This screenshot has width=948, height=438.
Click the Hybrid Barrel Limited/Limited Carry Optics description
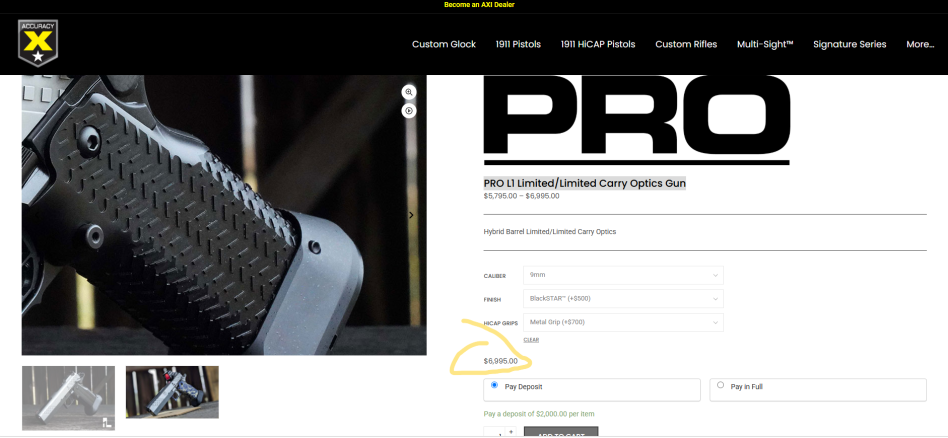coord(550,232)
